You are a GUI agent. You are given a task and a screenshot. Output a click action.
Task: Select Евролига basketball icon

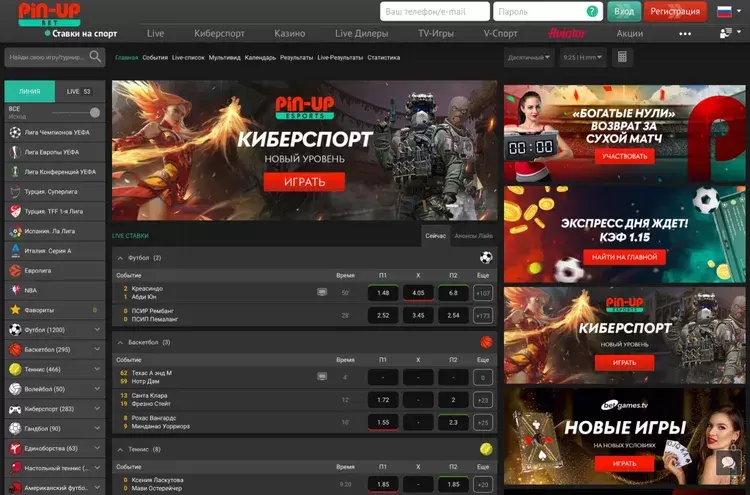15,271
